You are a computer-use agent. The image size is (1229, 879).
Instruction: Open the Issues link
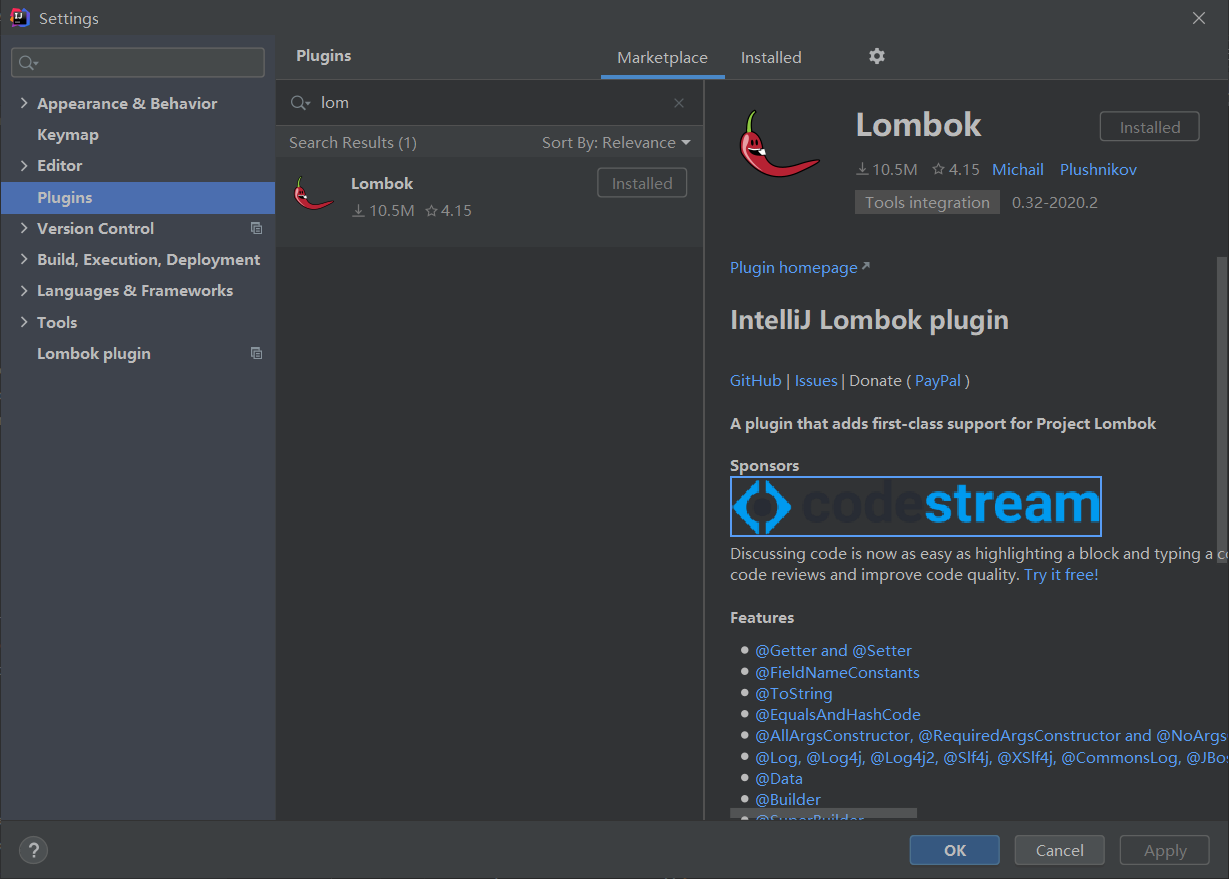point(816,380)
